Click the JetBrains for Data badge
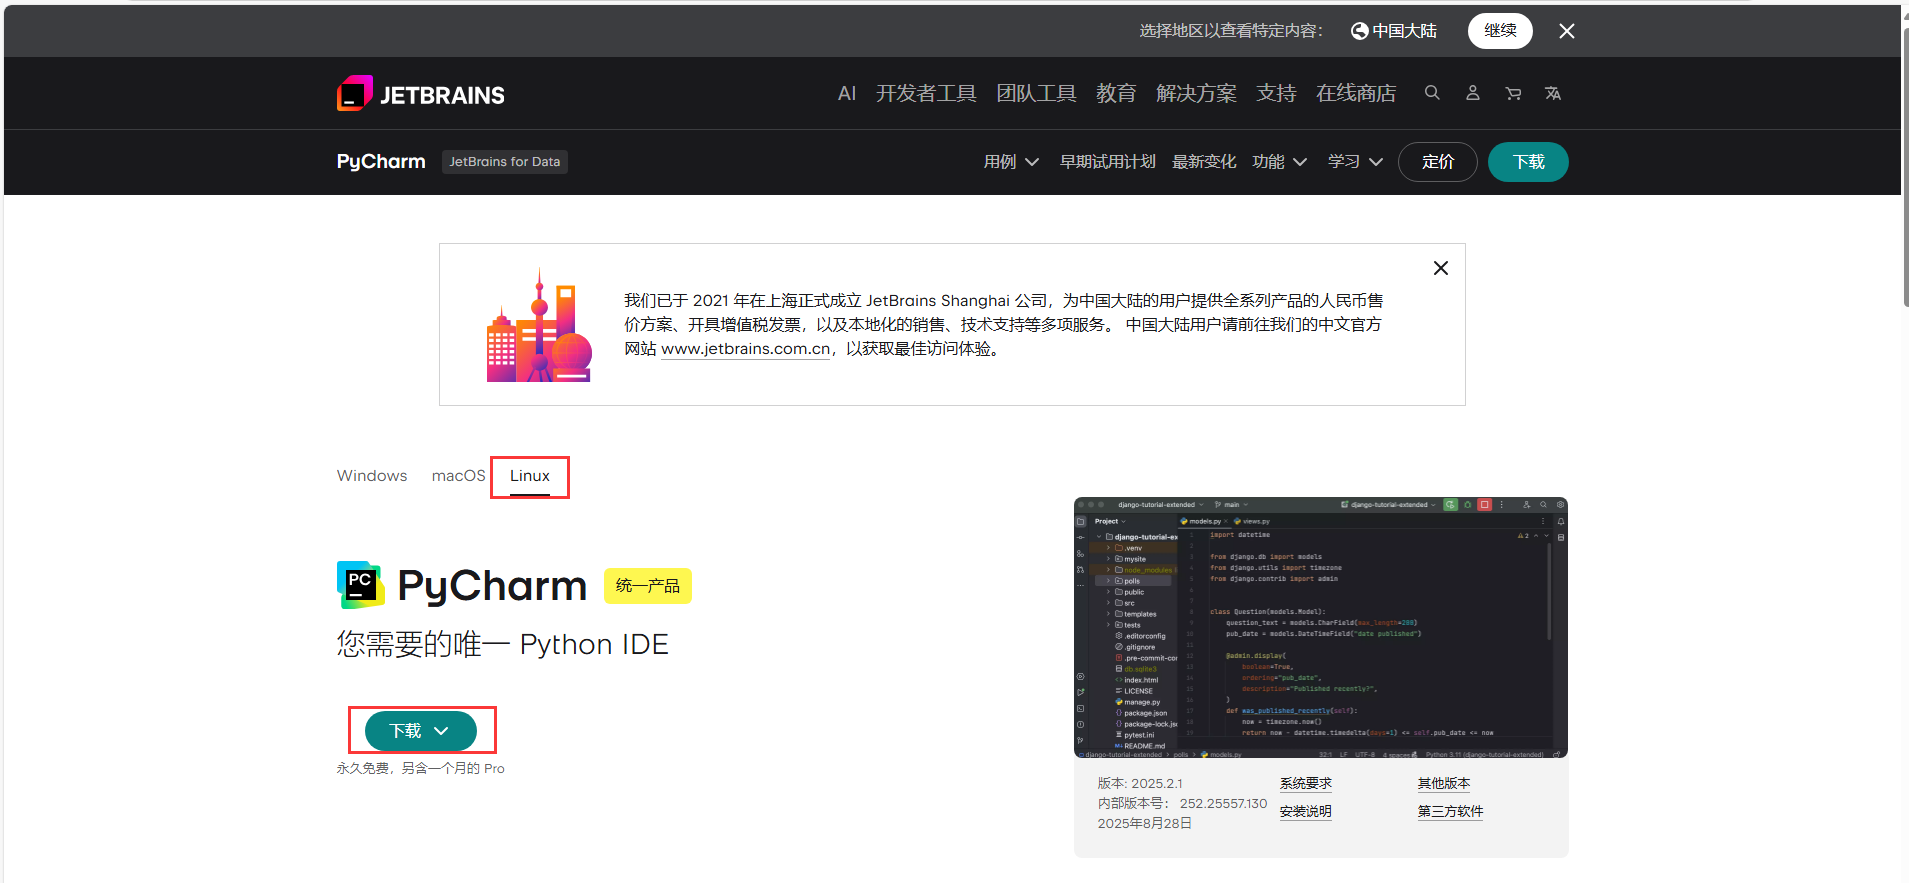 pyautogui.click(x=505, y=162)
